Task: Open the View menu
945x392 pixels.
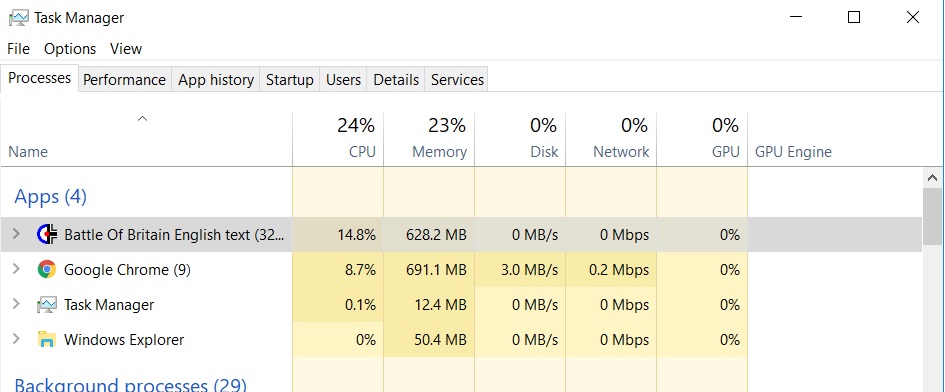Action: (126, 49)
